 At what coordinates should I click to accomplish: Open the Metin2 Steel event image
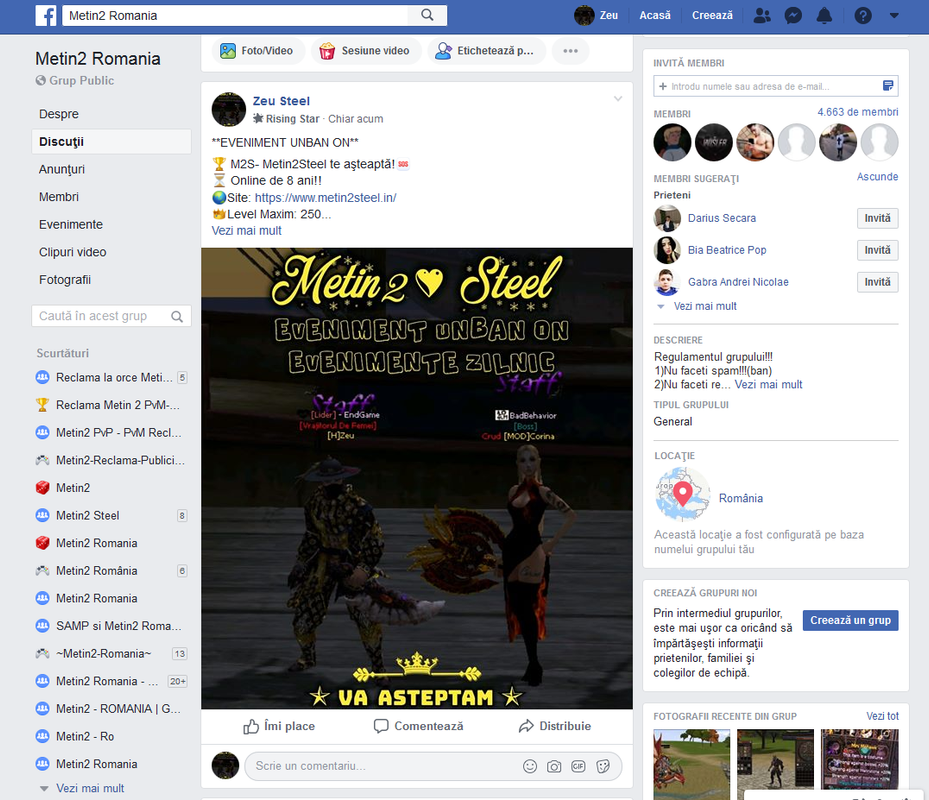pos(417,478)
